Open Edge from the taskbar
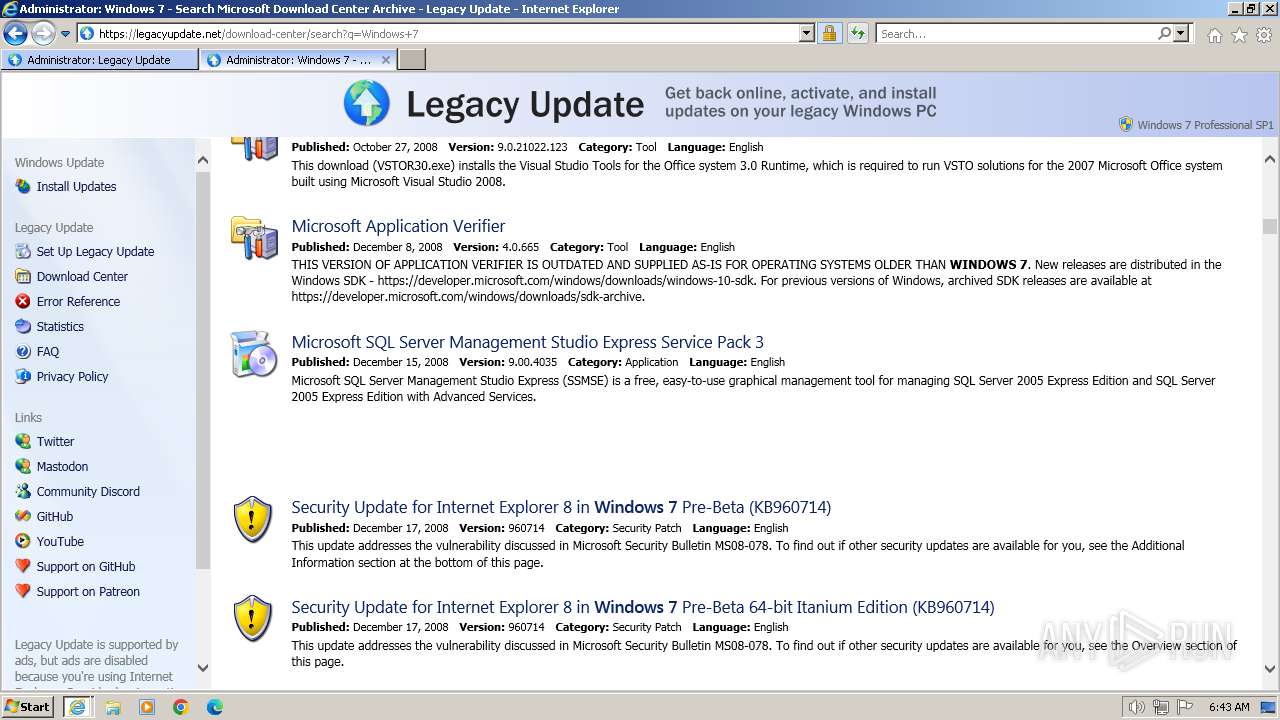This screenshot has width=1280, height=720. [x=215, y=707]
